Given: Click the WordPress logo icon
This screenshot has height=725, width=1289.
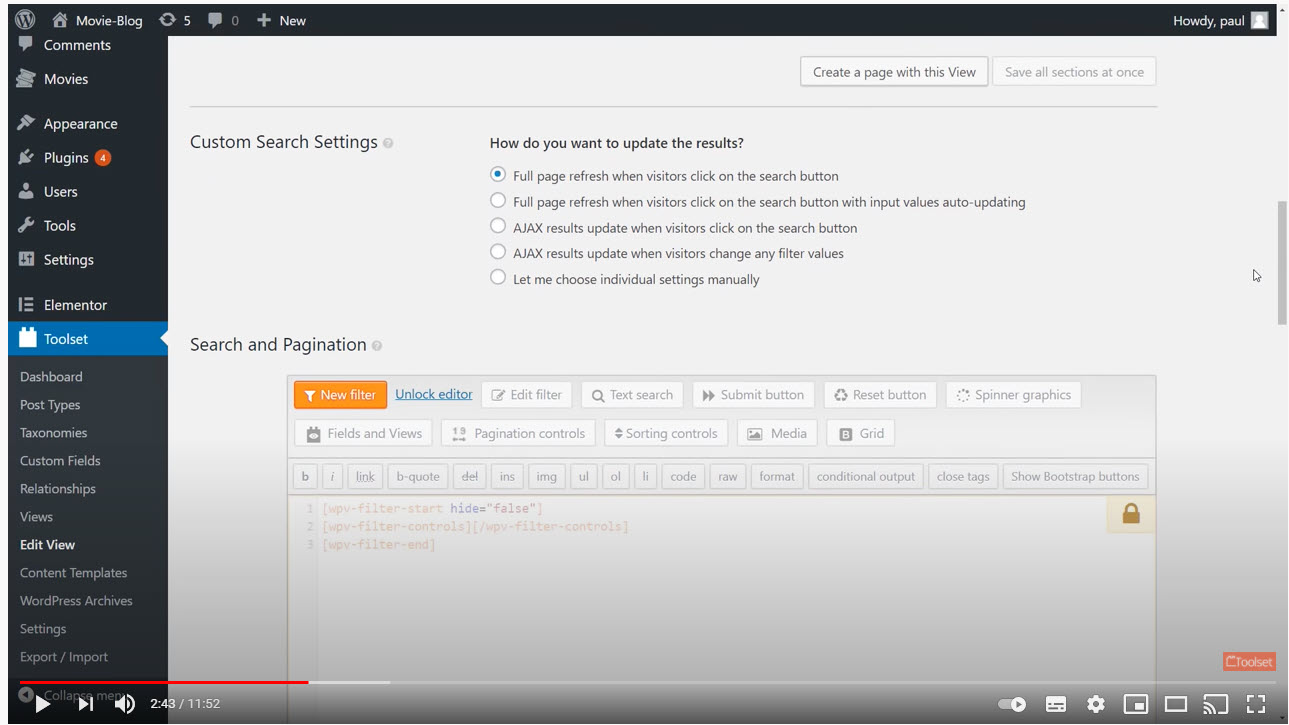Looking at the screenshot, I should tap(25, 20).
